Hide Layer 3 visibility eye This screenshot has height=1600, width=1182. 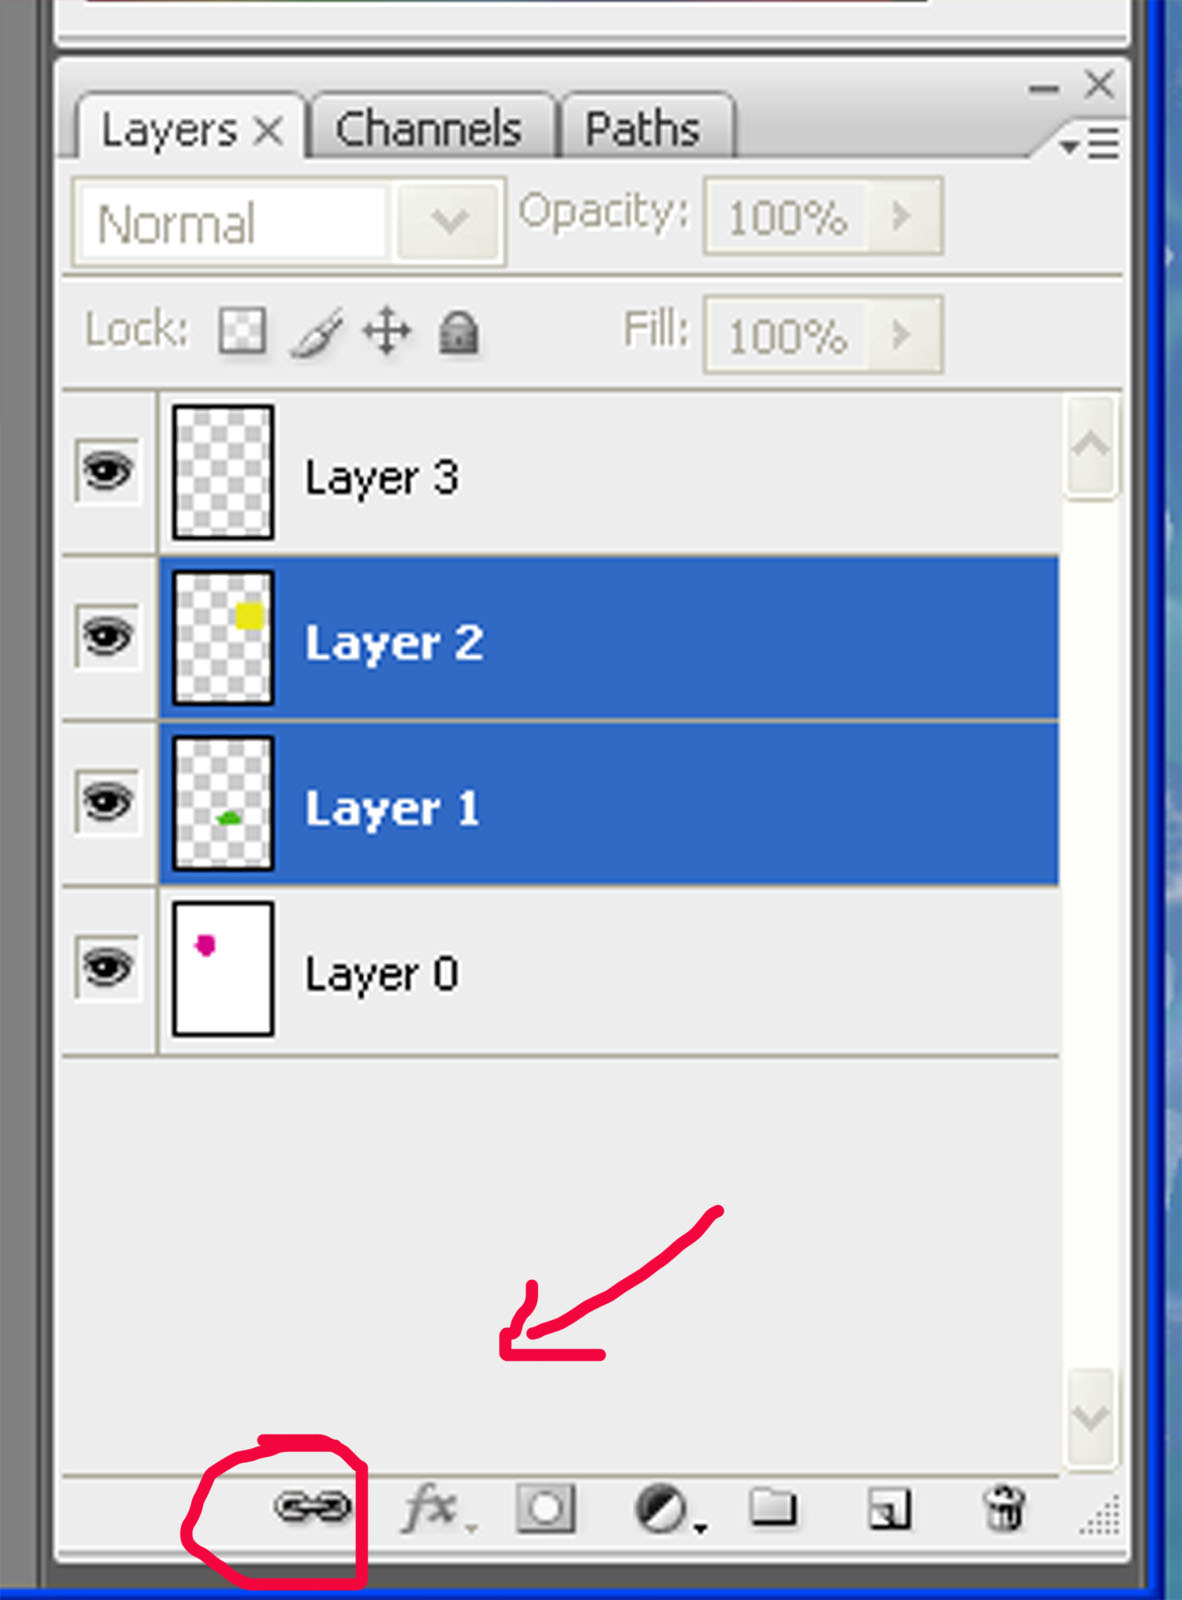(107, 471)
